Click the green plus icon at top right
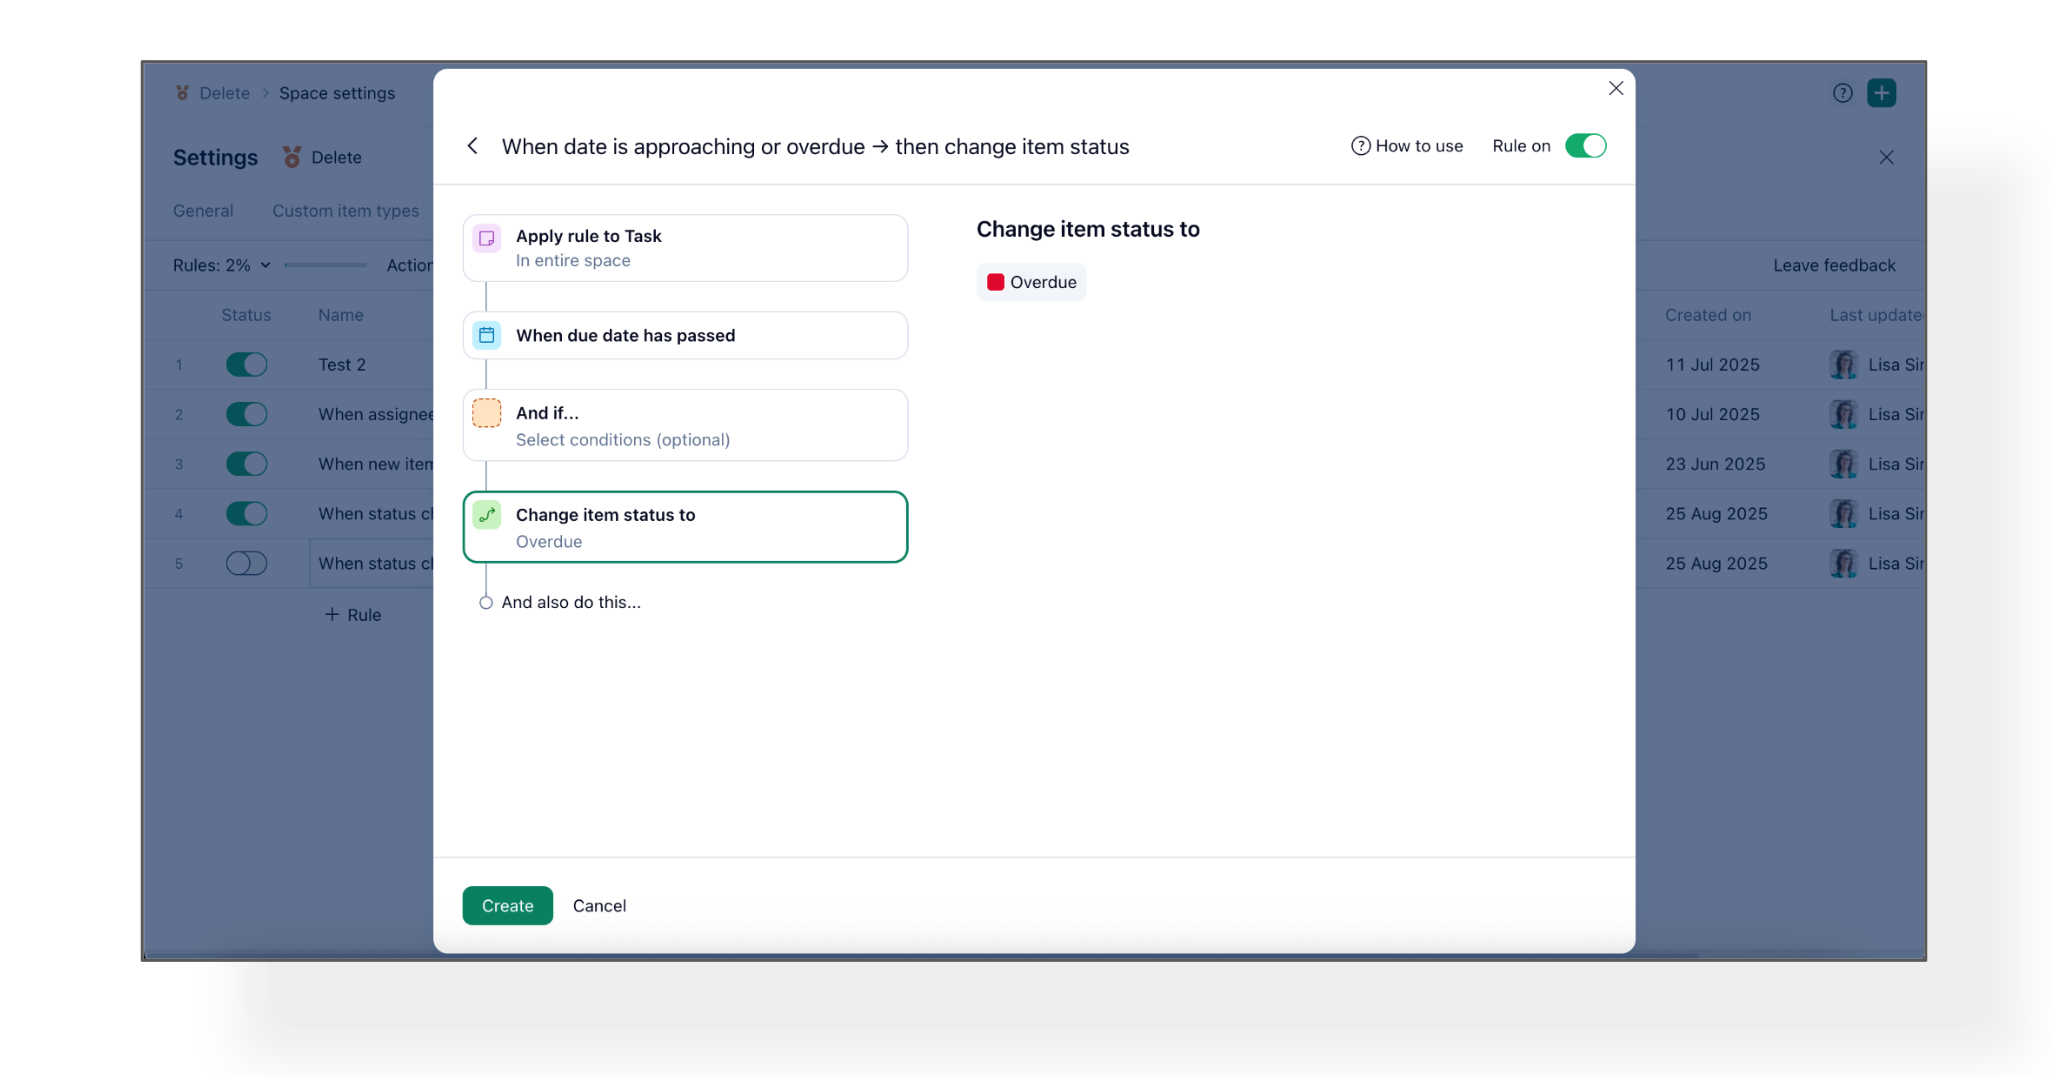 pyautogui.click(x=1881, y=93)
